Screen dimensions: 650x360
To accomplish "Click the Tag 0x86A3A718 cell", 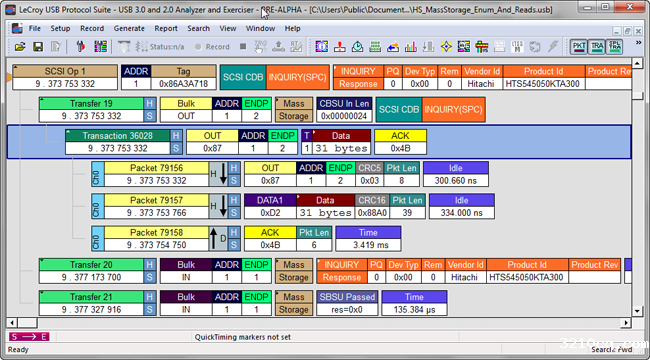I will pyautogui.click(x=184, y=78).
